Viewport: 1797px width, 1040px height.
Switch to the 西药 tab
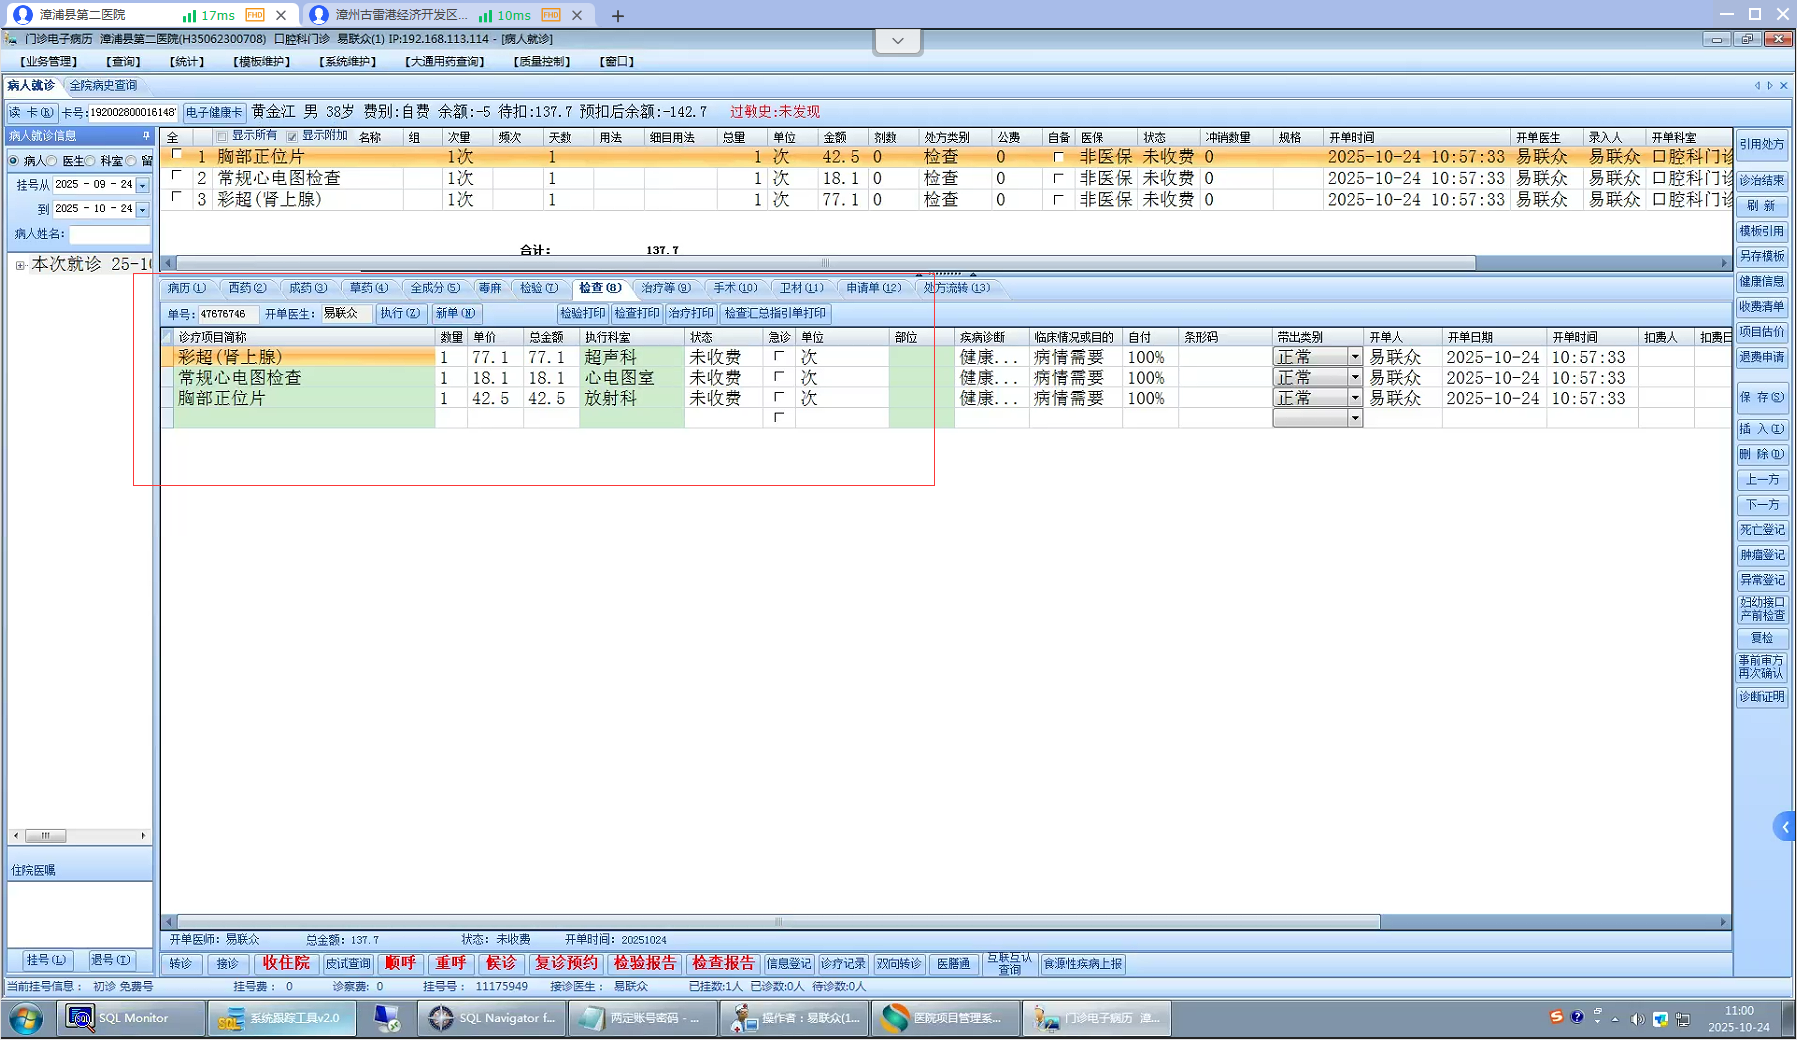click(247, 288)
